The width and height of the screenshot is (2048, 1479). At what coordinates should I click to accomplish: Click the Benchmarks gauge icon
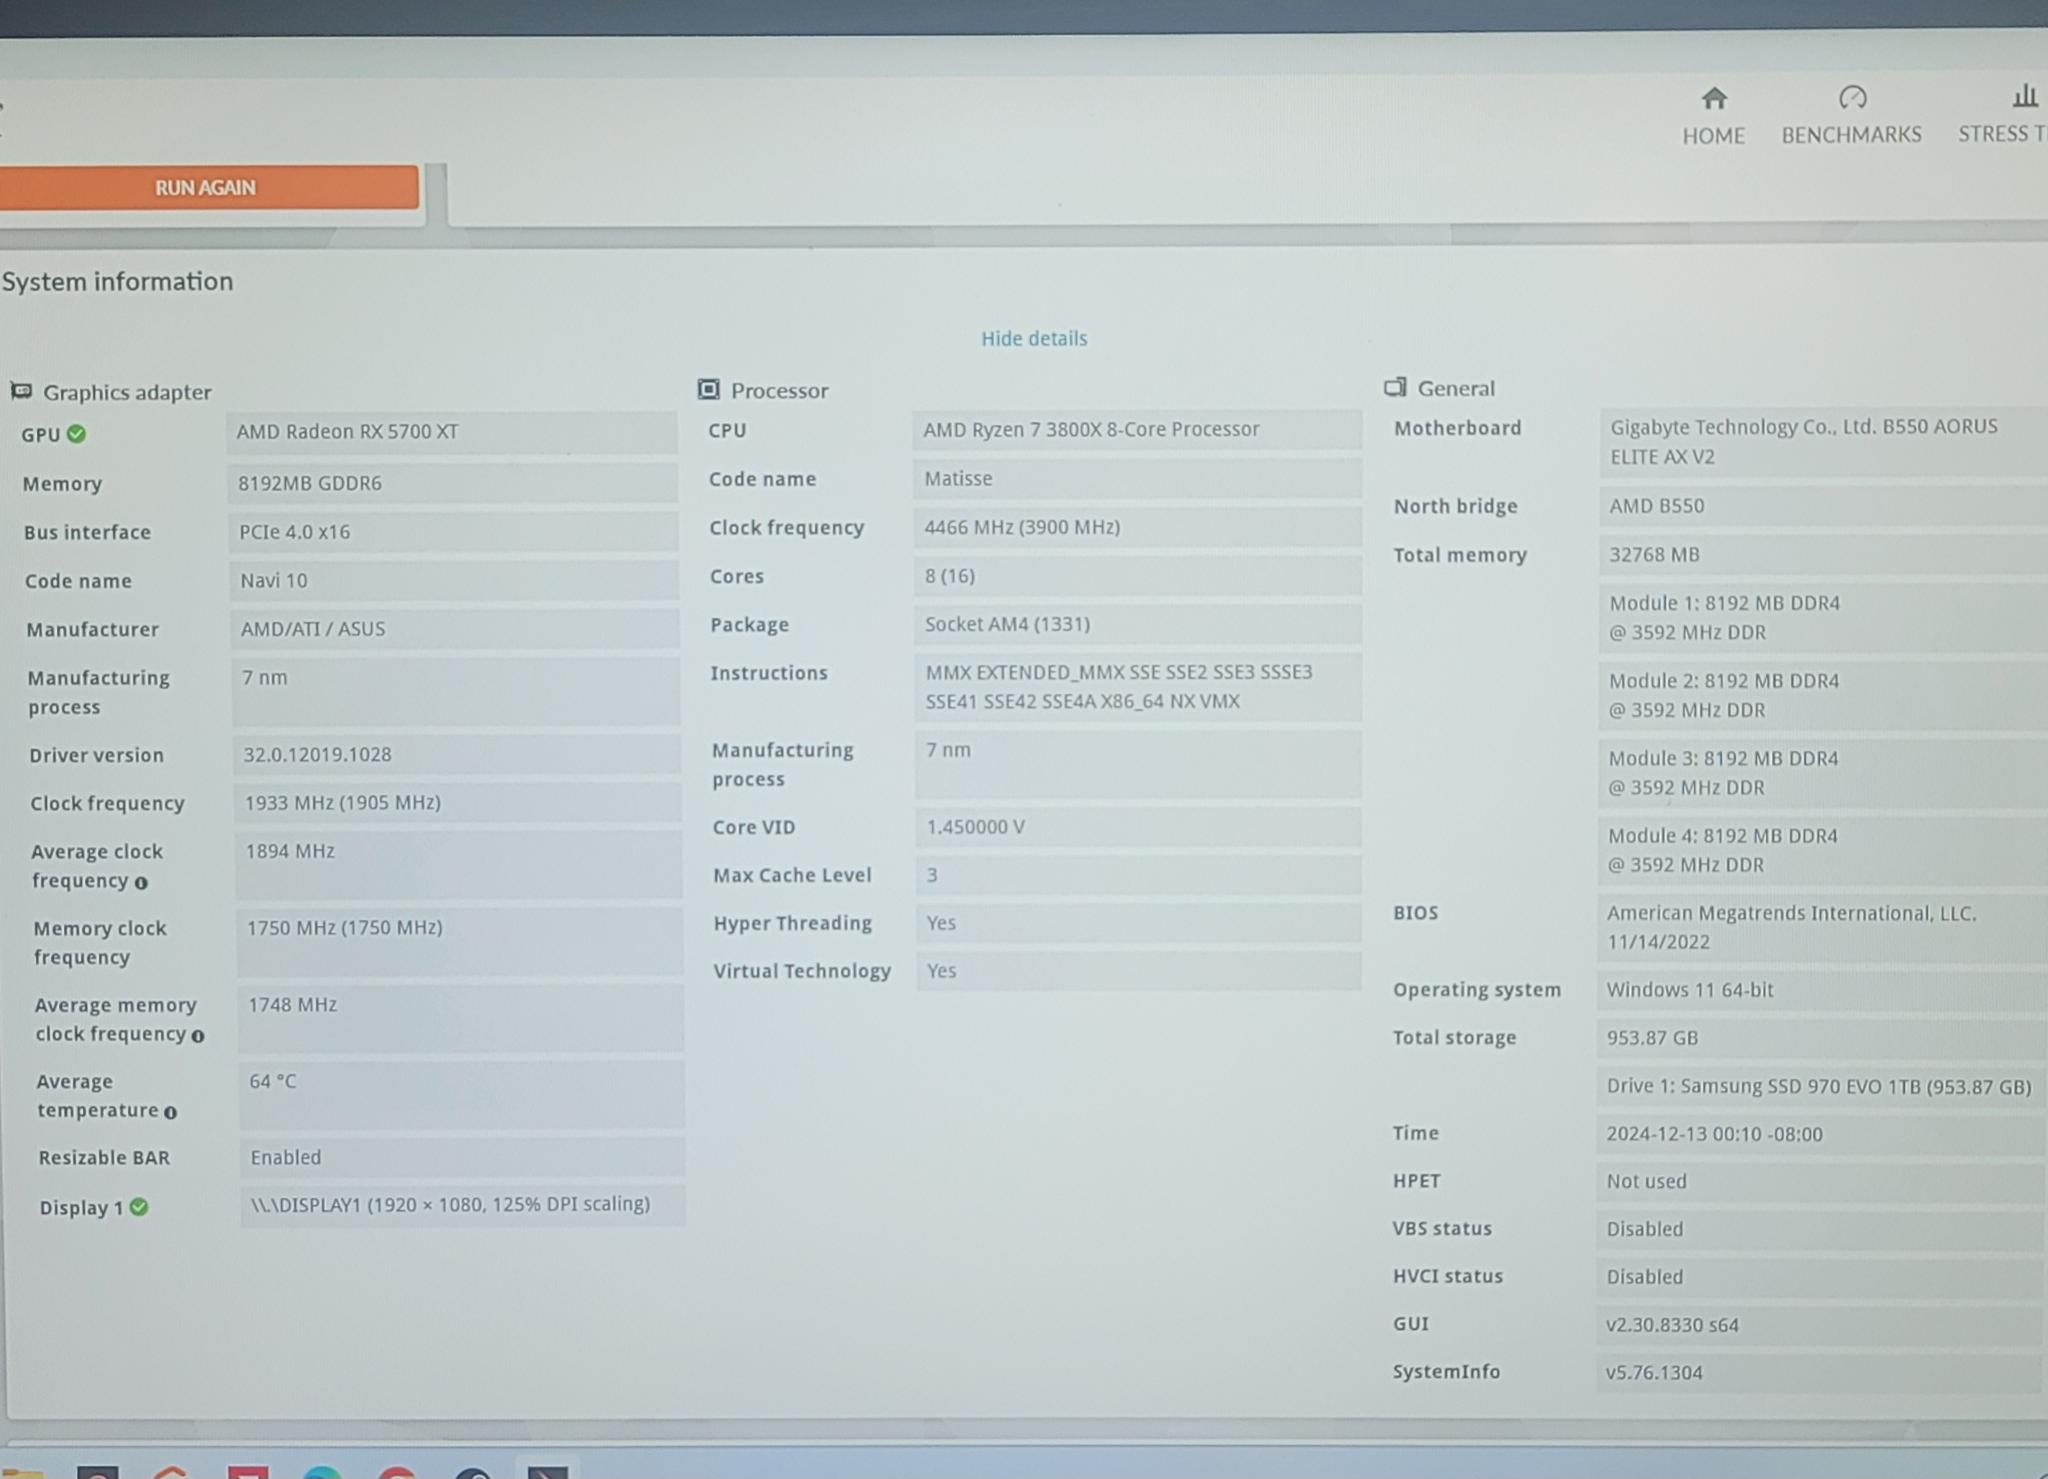(x=1852, y=98)
